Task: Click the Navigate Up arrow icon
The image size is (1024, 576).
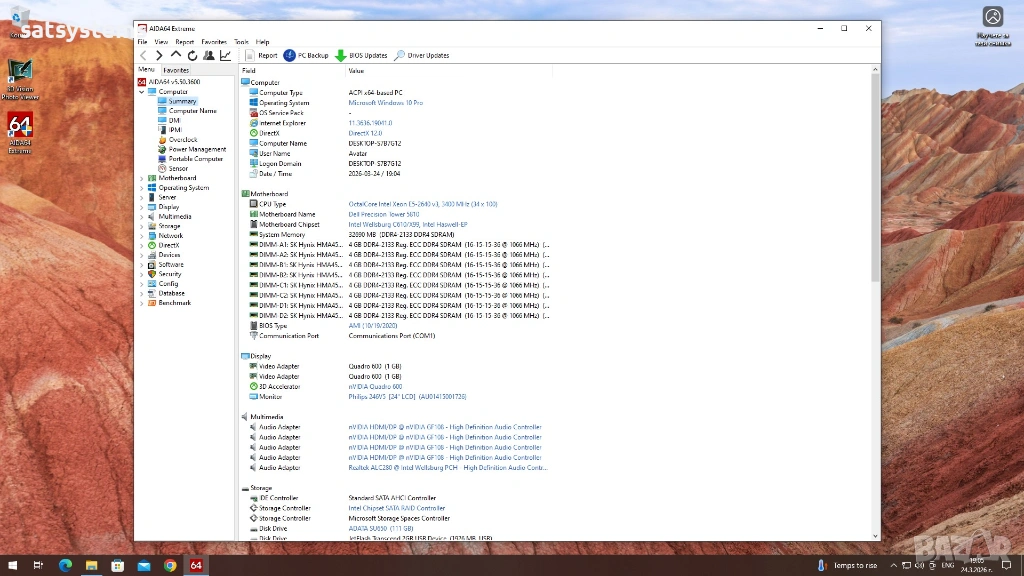Action: tap(176, 56)
